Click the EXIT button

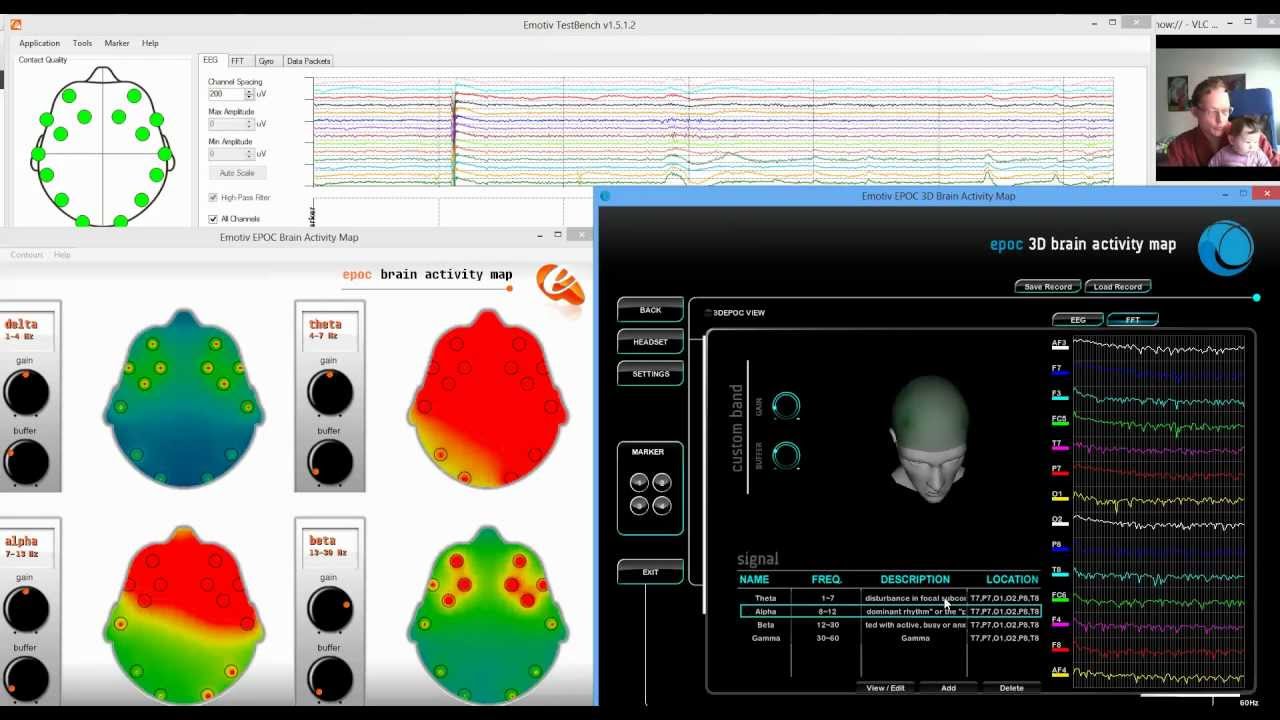(x=650, y=572)
